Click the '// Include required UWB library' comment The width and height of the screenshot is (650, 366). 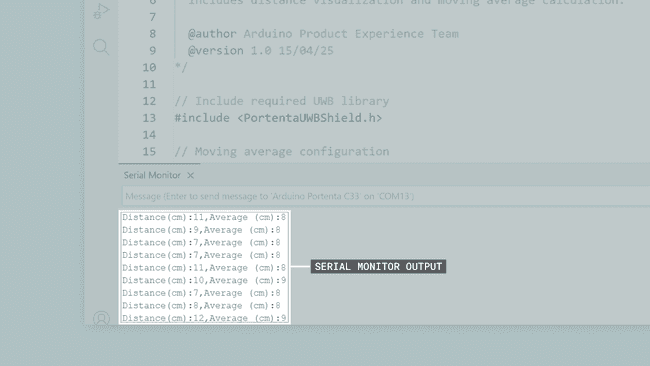(x=281, y=101)
